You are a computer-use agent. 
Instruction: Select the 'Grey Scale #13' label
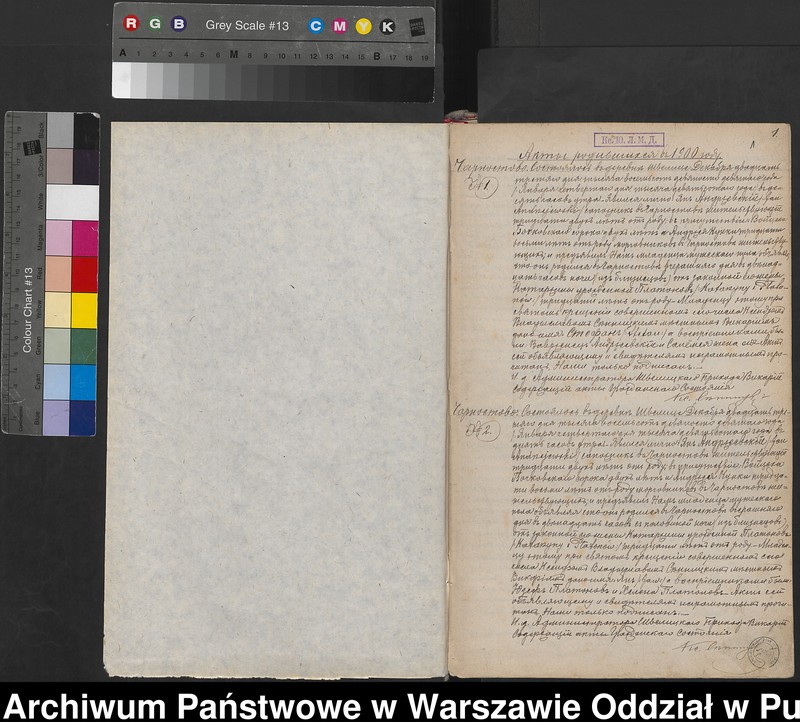[x=247, y=26]
